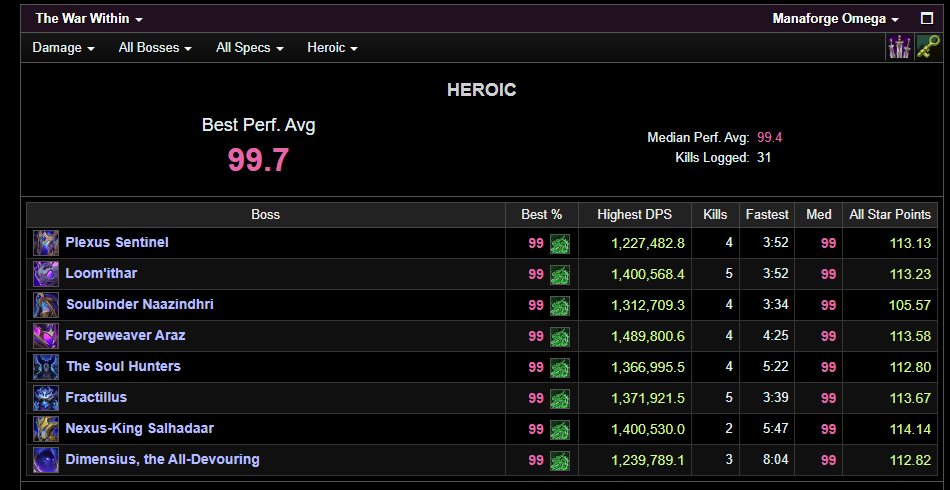Open Loom'ithar boss link
Image resolution: width=950 pixels, height=490 pixels.
tap(101, 273)
